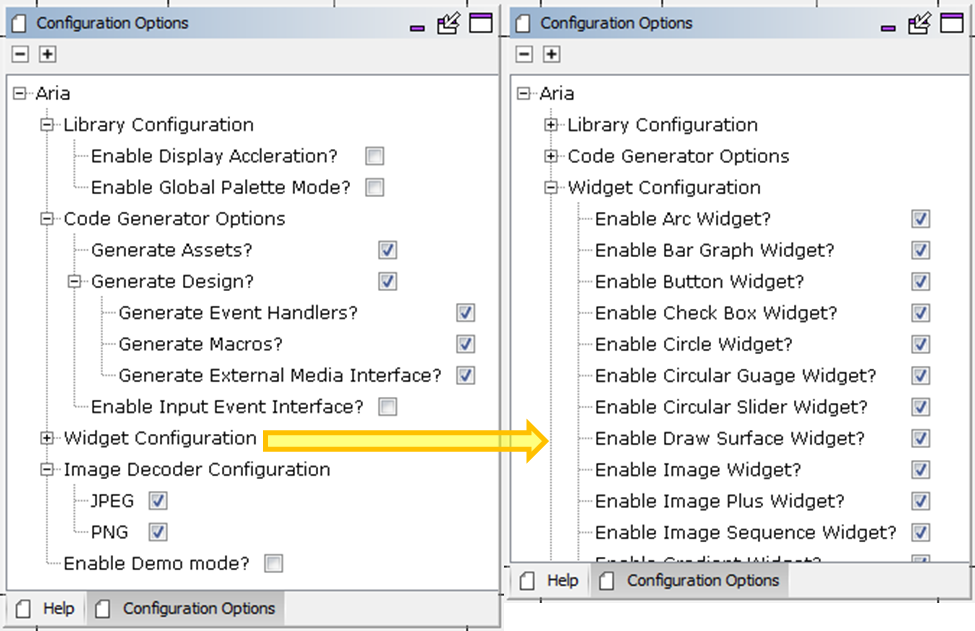975x631 pixels.
Task: Undock the right Configuration Options panel
Action: tap(920, 24)
